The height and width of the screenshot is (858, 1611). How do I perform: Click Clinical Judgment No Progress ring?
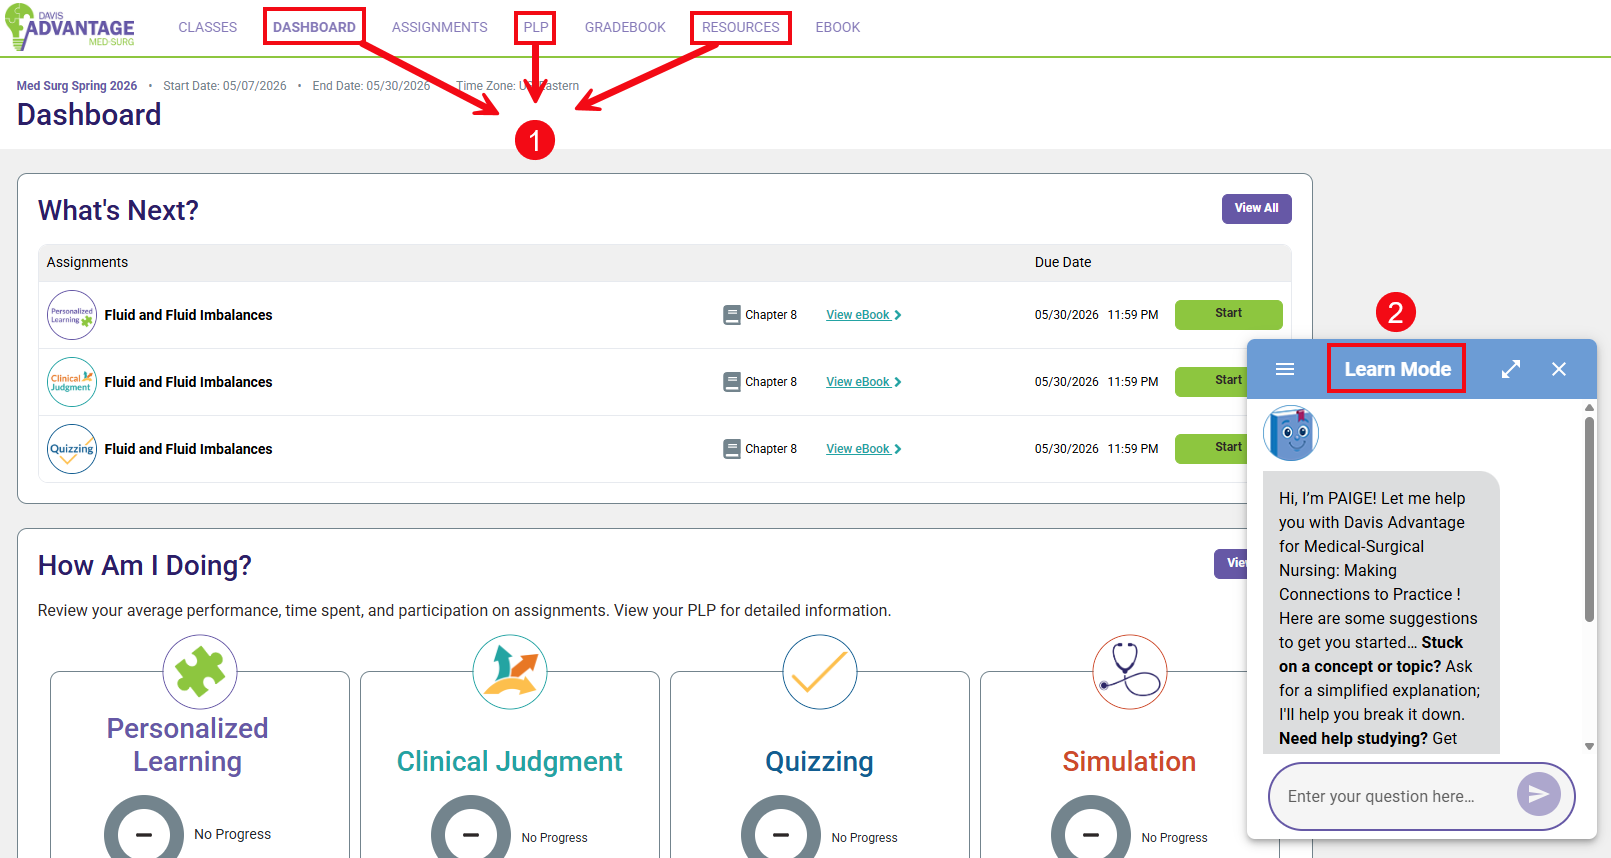coord(471,827)
